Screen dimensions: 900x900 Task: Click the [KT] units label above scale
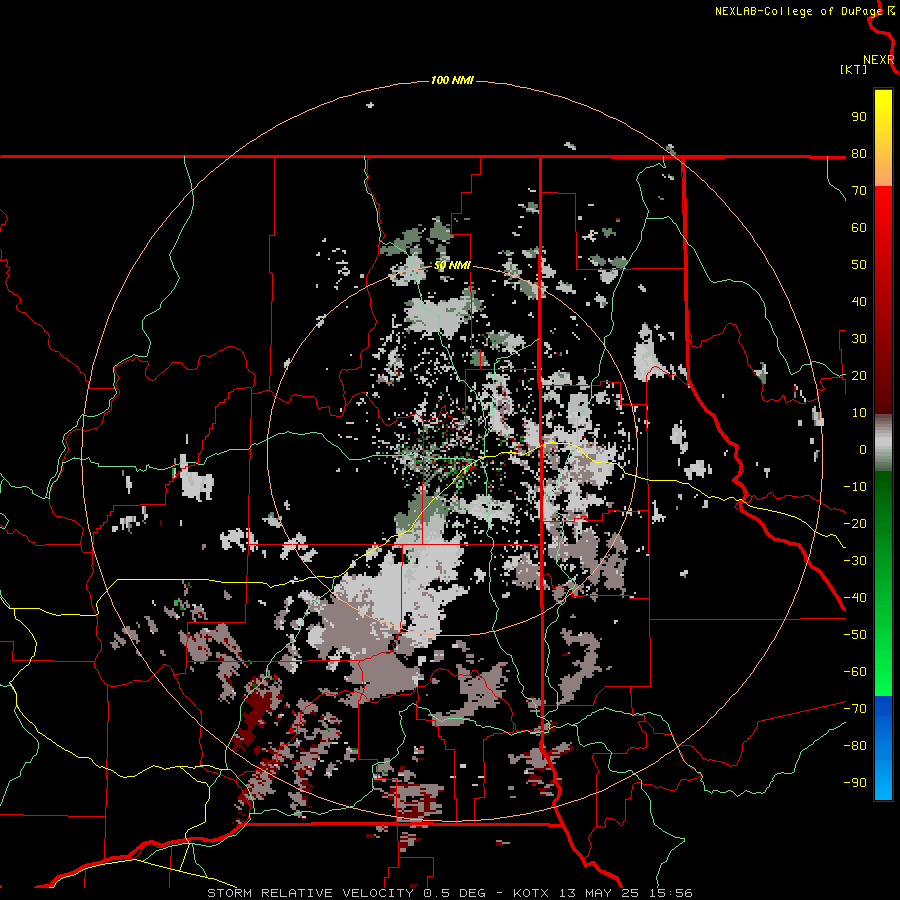(x=853, y=69)
